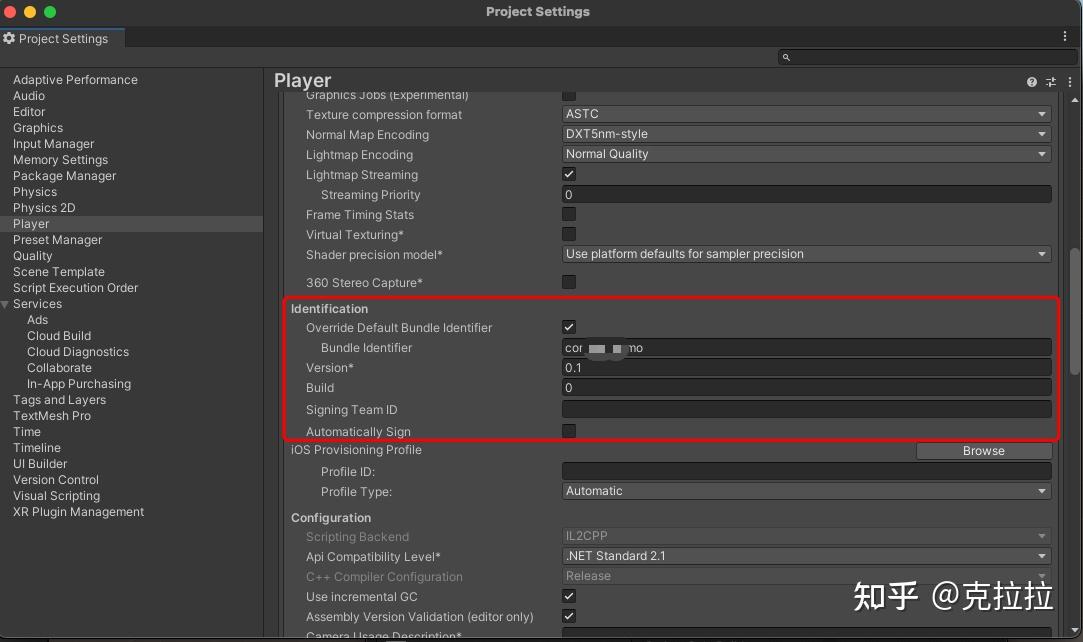Viewport: 1083px width, 642px height.
Task: Open the Player settings help icon
Action: pos(1031,82)
